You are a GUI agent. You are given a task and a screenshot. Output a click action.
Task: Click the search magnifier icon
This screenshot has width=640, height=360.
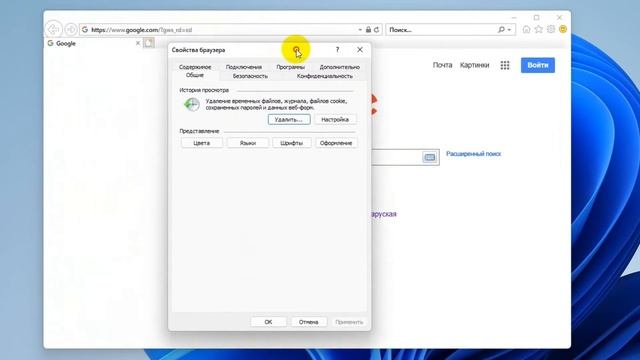tap(501, 30)
